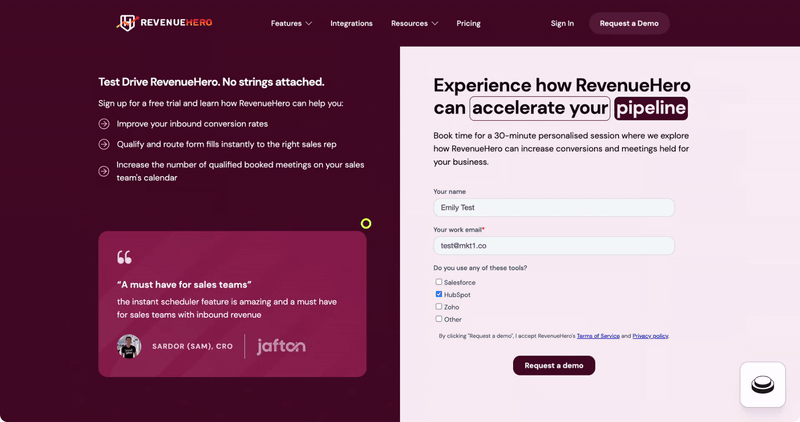Screen dimensions: 800x422
Task: Click Sardor's avatar photo in testimonial
Action: tap(129, 346)
